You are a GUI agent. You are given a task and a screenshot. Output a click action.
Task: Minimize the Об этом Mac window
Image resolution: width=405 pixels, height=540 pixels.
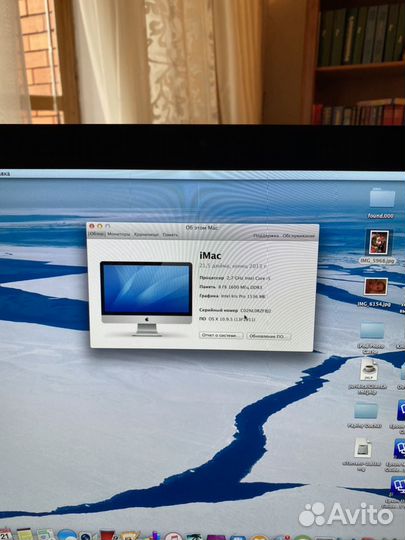point(100,226)
